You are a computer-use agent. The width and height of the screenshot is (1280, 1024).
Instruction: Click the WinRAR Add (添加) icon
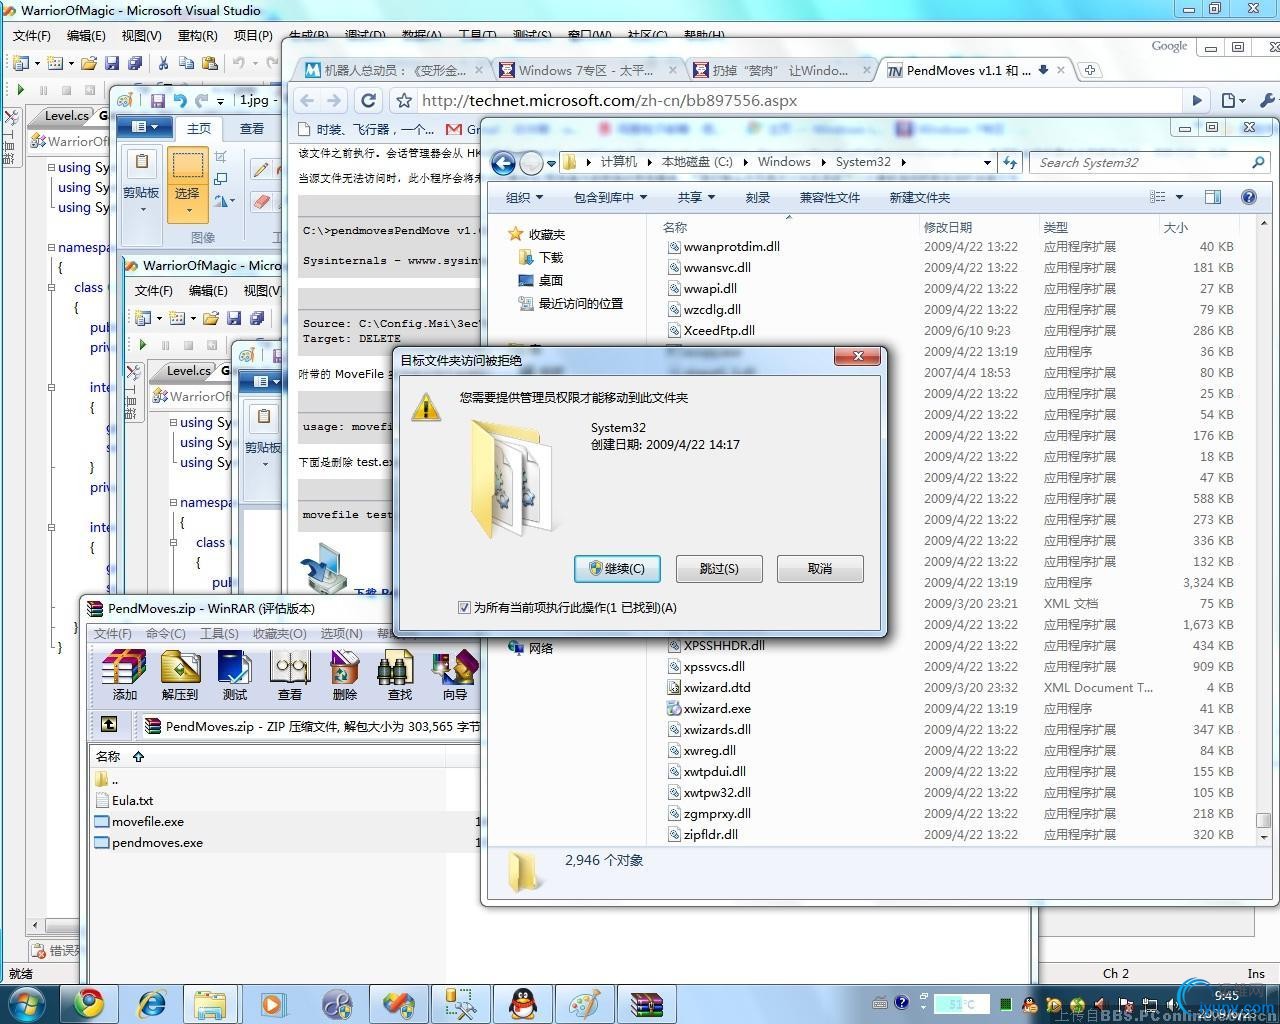[x=124, y=674]
